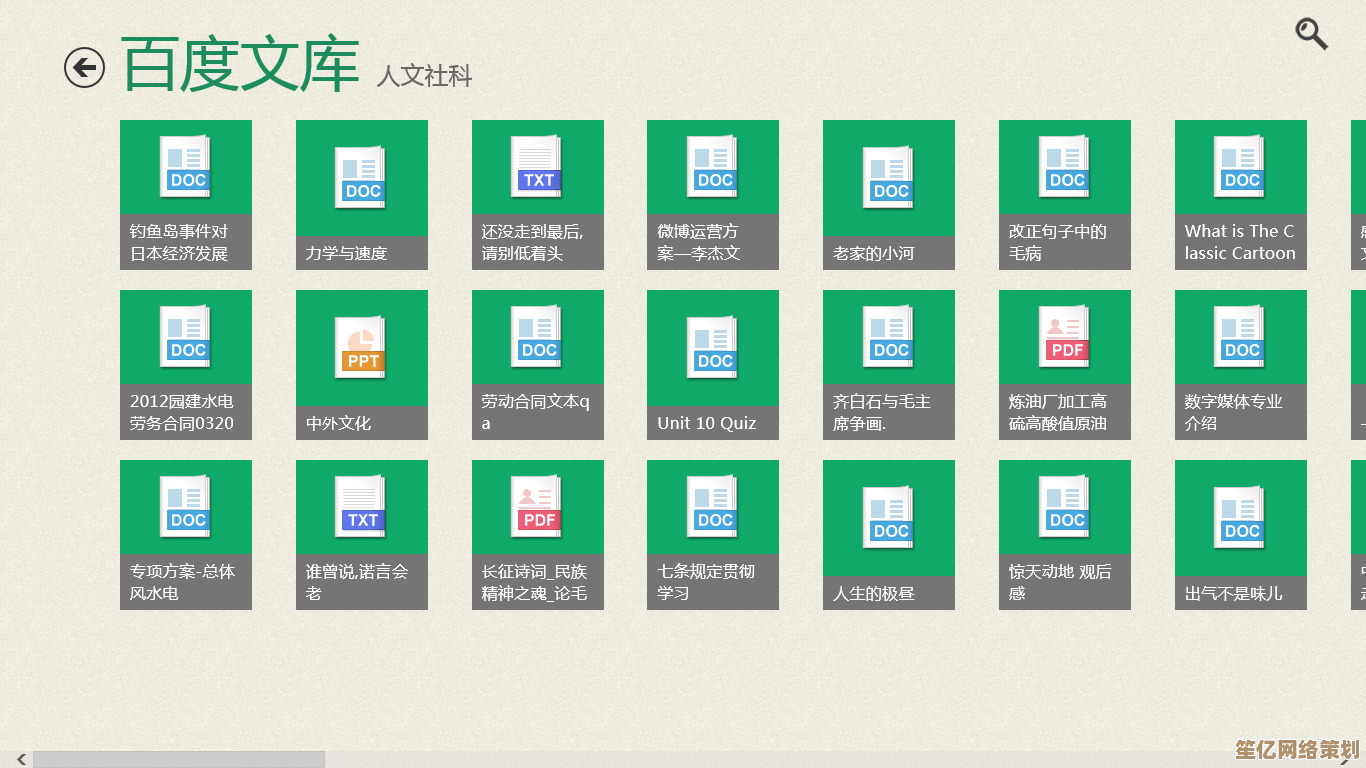Viewport: 1366px width, 768px height.
Task: Click the title text 人生的极昼
Action: click(x=873, y=593)
